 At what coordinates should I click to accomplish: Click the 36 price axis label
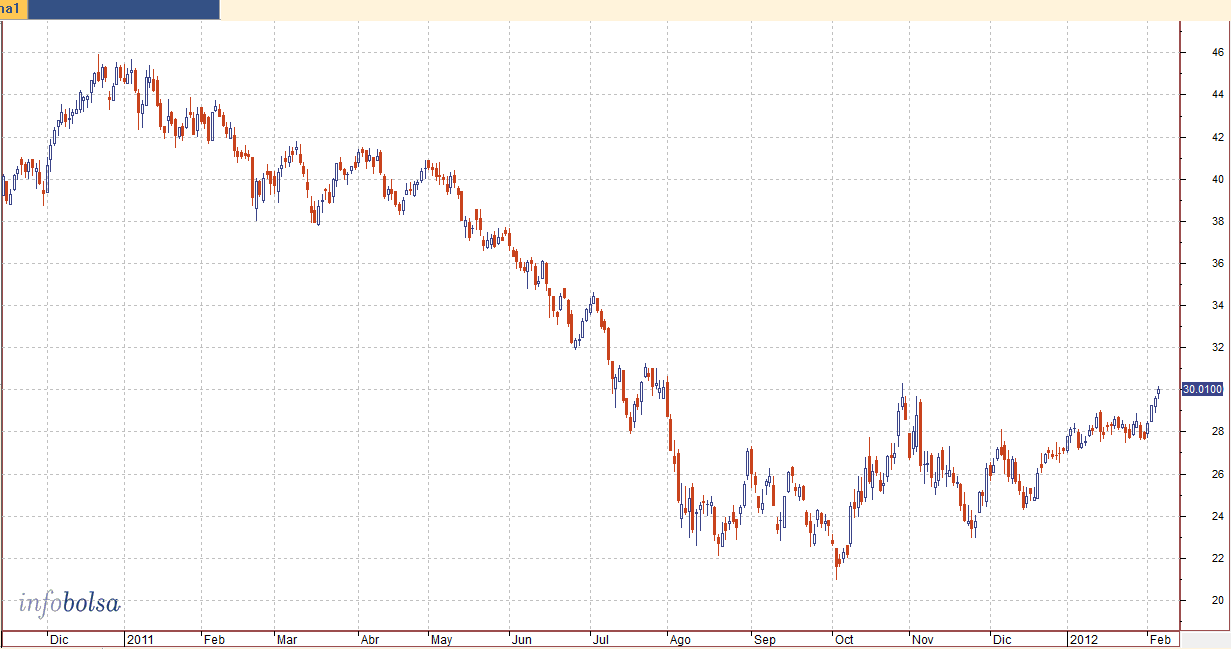point(1219,264)
